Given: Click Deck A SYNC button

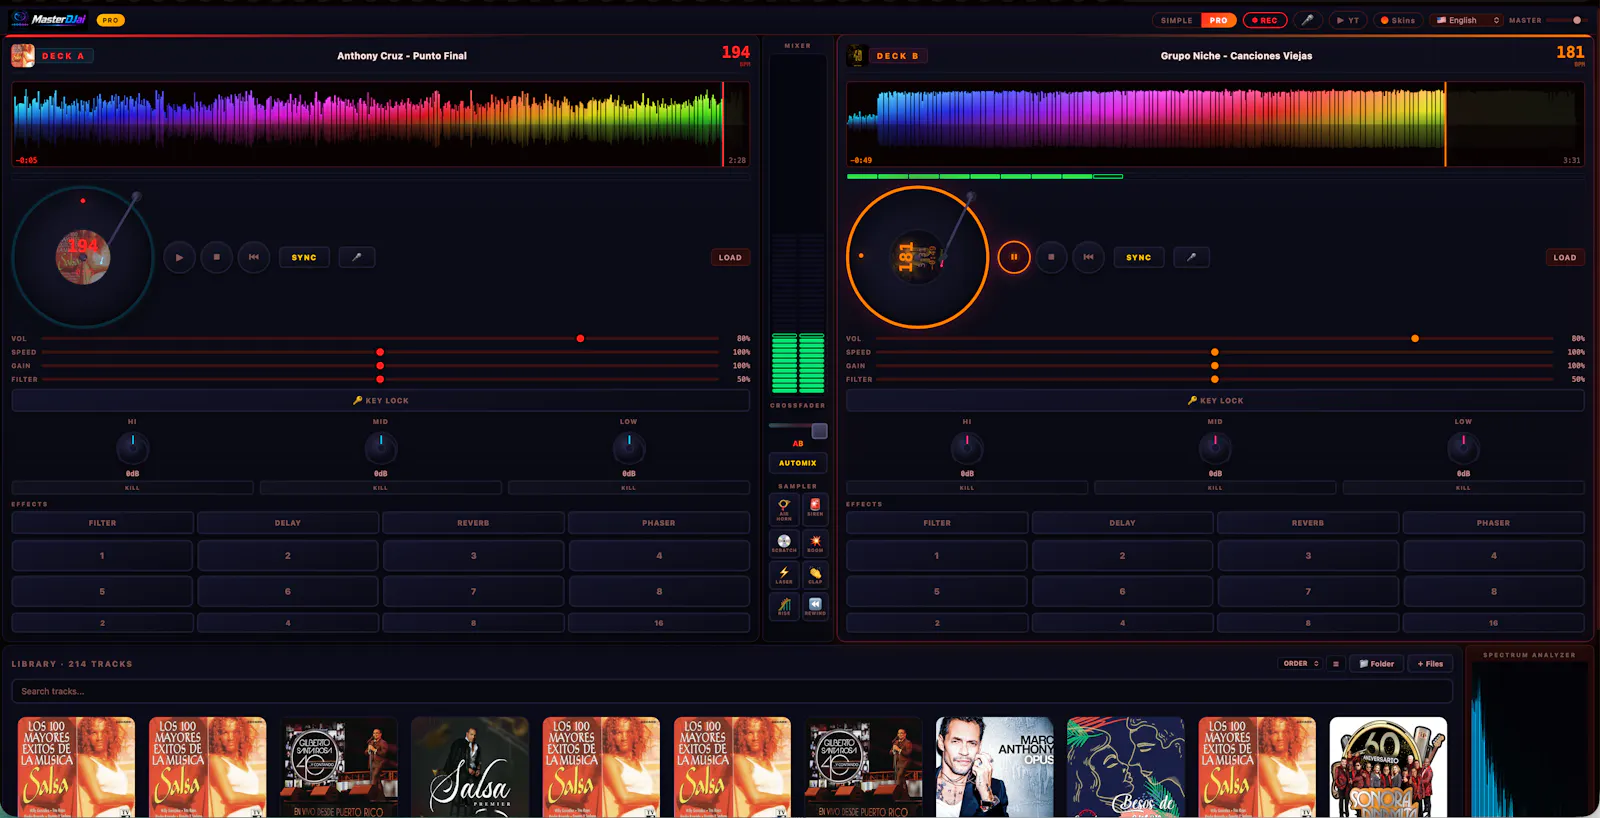Looking at the screenshot, I should pyautogui.click(x=304, y=257).
